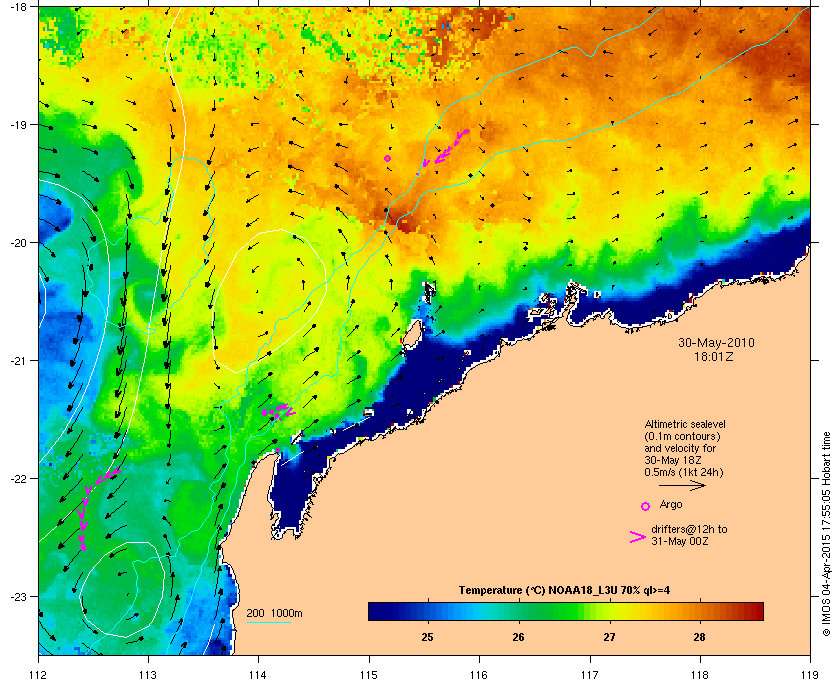Click the latitude axis label -23
840x680 pixels.
tap(18, 596)
